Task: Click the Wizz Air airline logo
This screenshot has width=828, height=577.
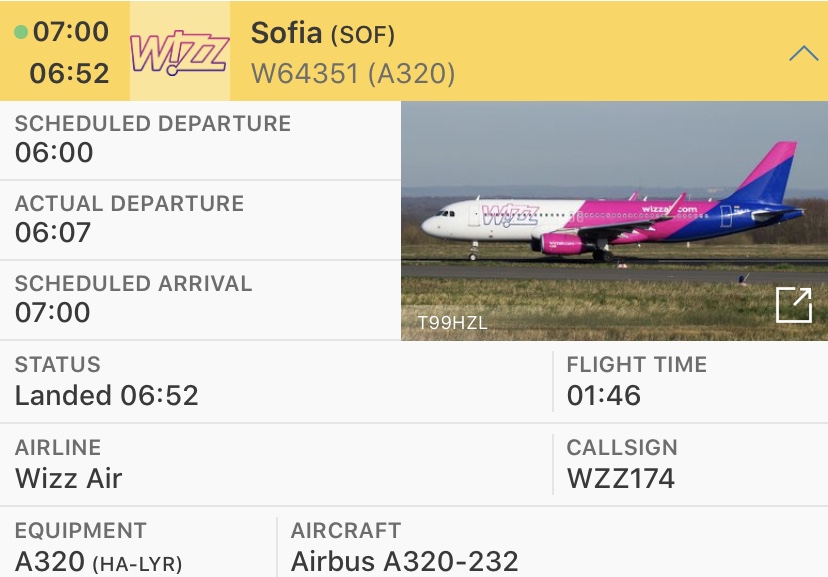Action: (x=180, y=52)
